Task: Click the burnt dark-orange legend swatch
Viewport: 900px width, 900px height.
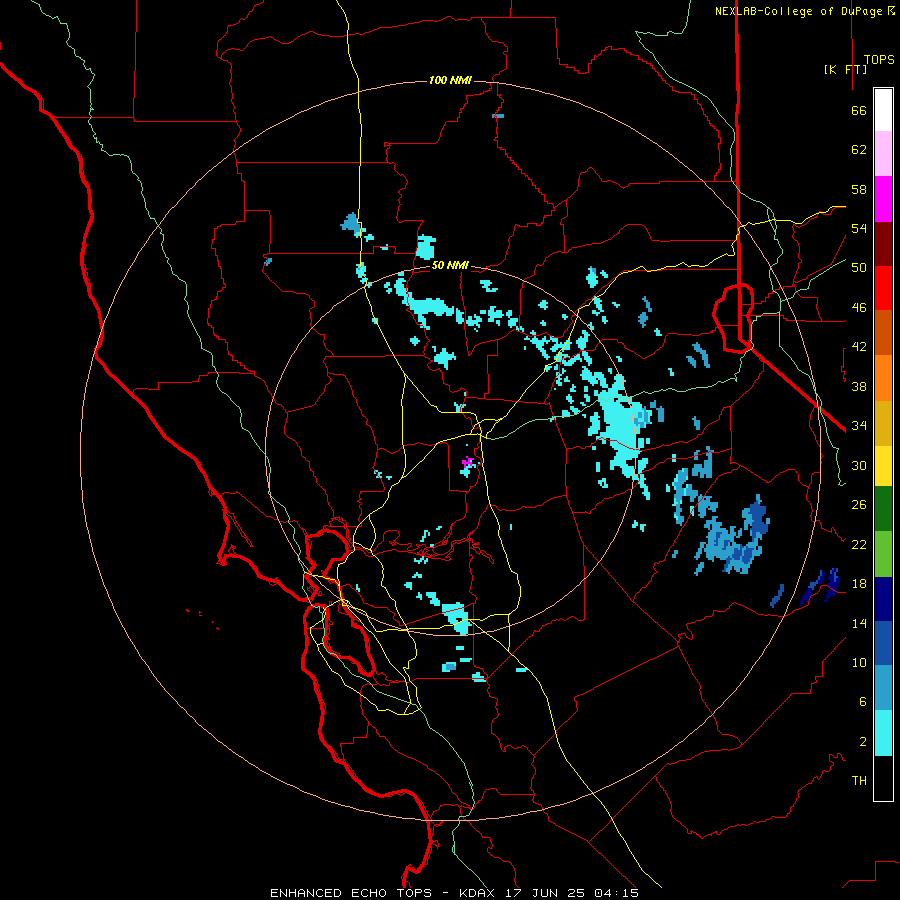Action: [x=883, y=333]
